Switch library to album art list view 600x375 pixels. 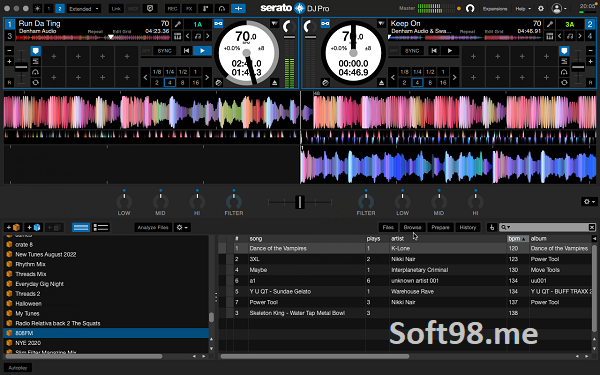tap(101, 227)
